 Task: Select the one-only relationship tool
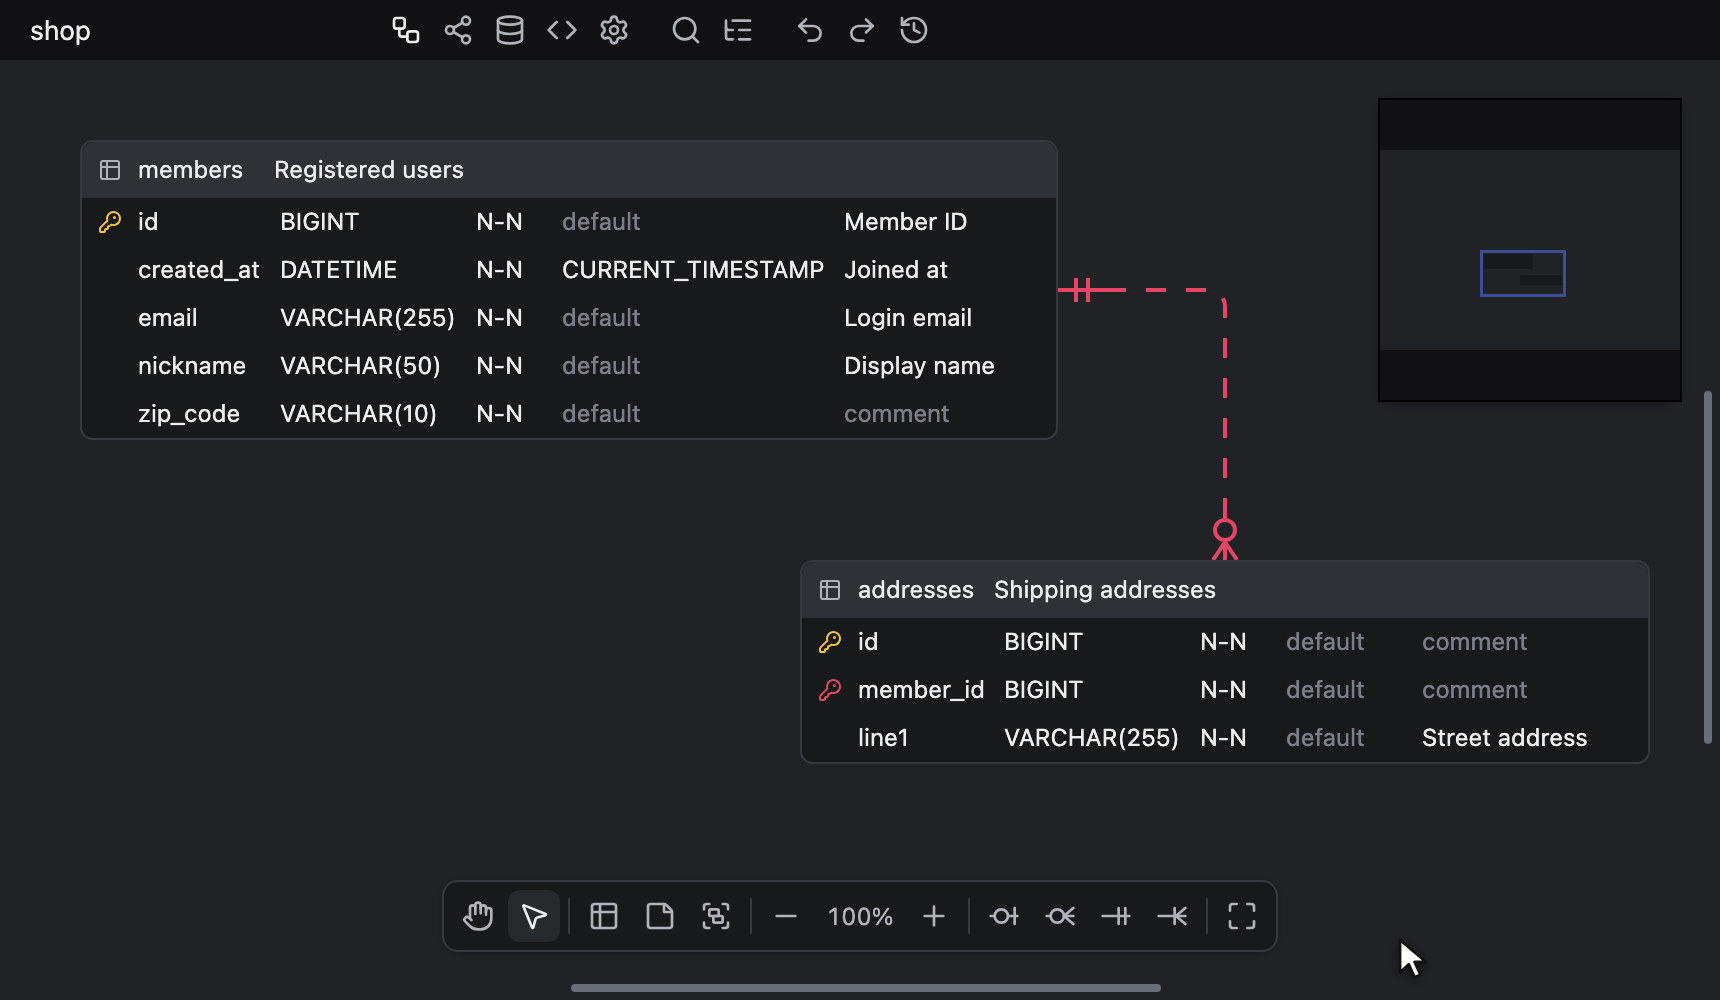(x=1116, y=916)
